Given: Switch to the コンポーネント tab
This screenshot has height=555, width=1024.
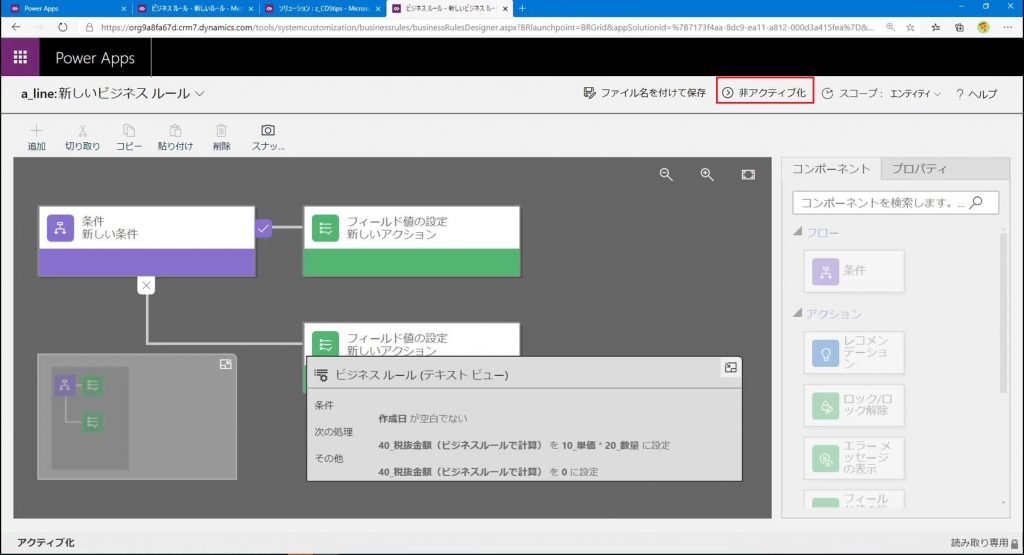Looking at the screenshot, I should coord(831,168).
